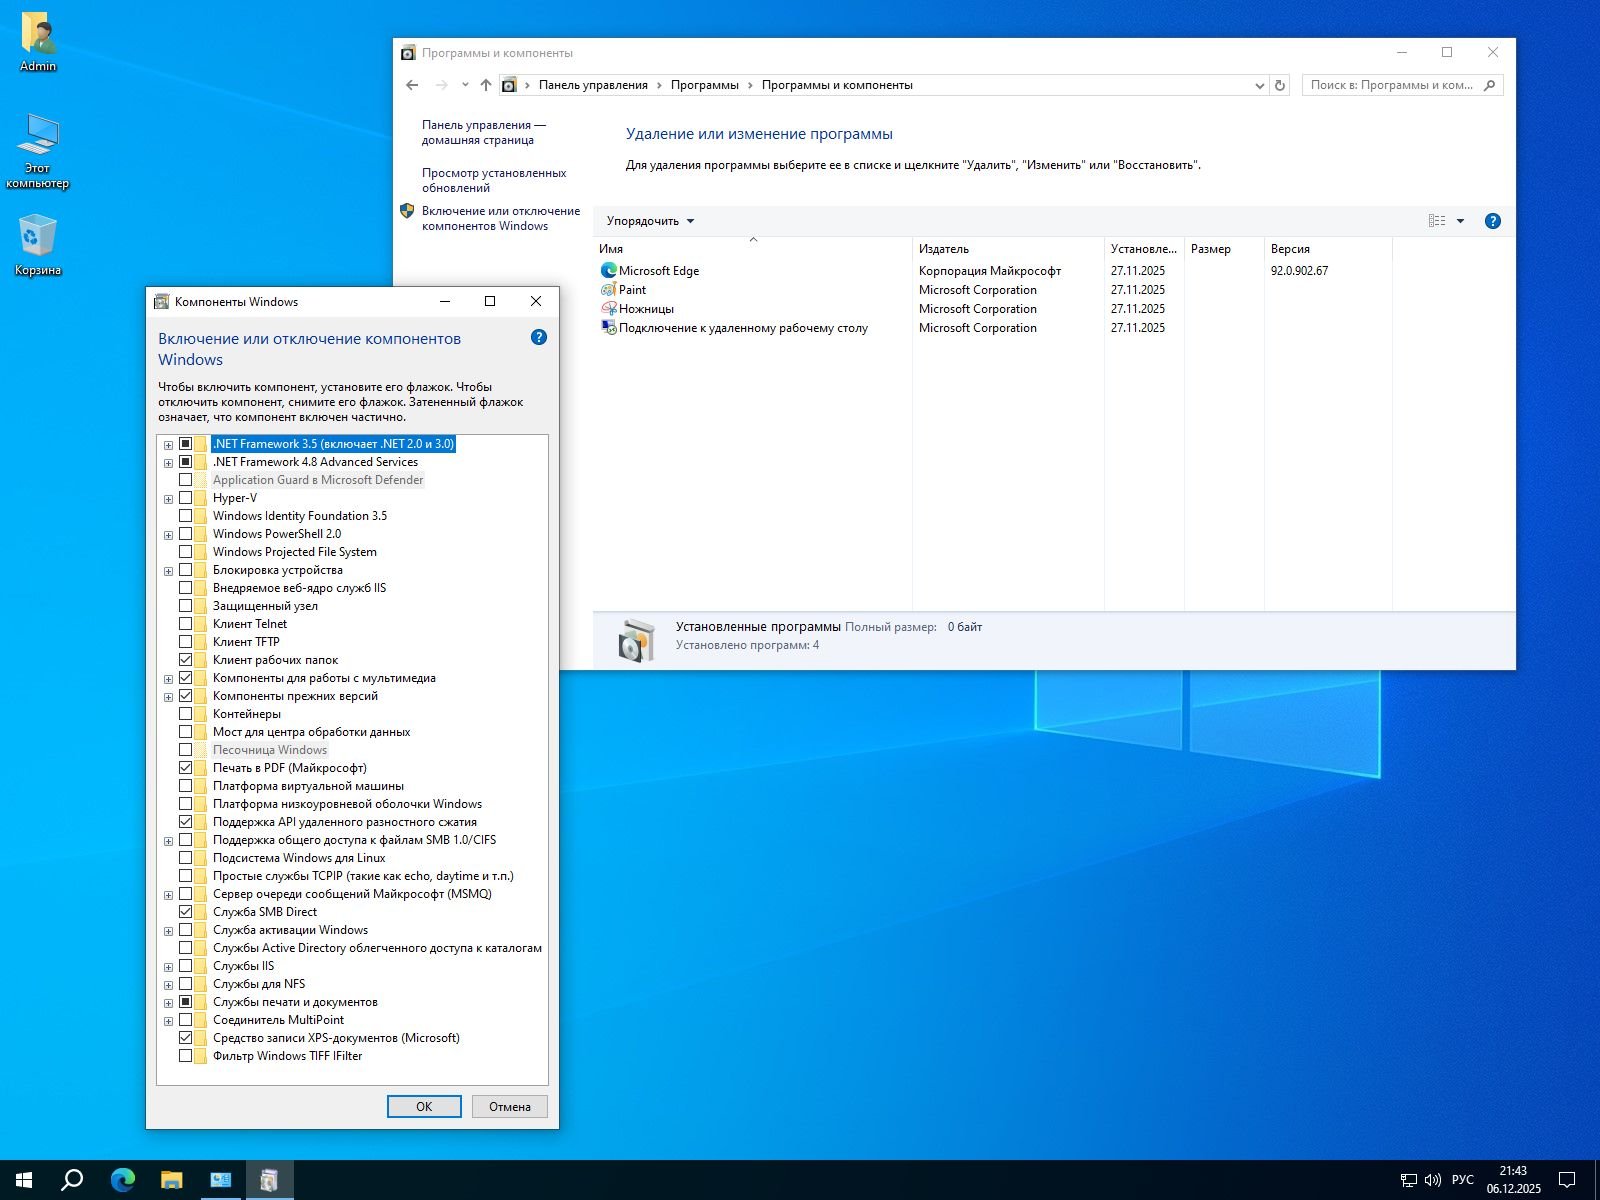Click the help icon in Windows Components dialog
Screen dimensions: 1600x1200
tap(539, 338)
